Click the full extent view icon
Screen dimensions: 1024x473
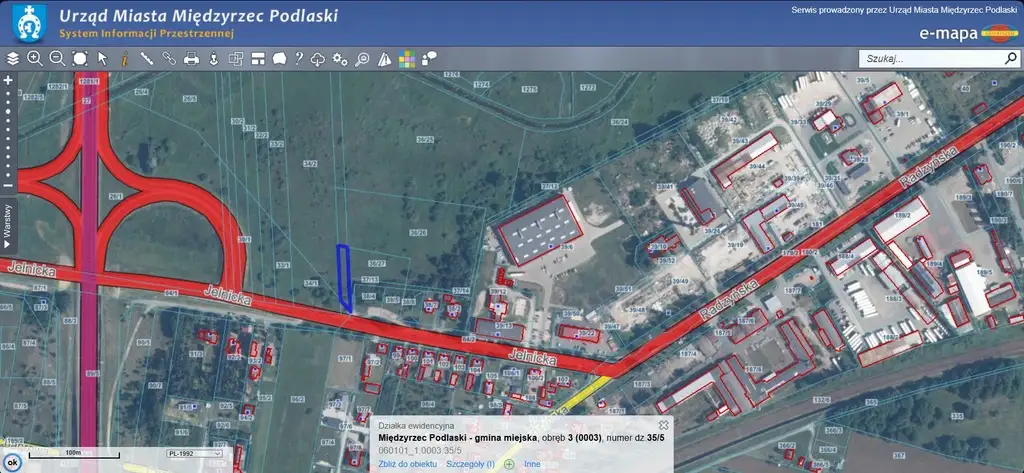(80, 59)
